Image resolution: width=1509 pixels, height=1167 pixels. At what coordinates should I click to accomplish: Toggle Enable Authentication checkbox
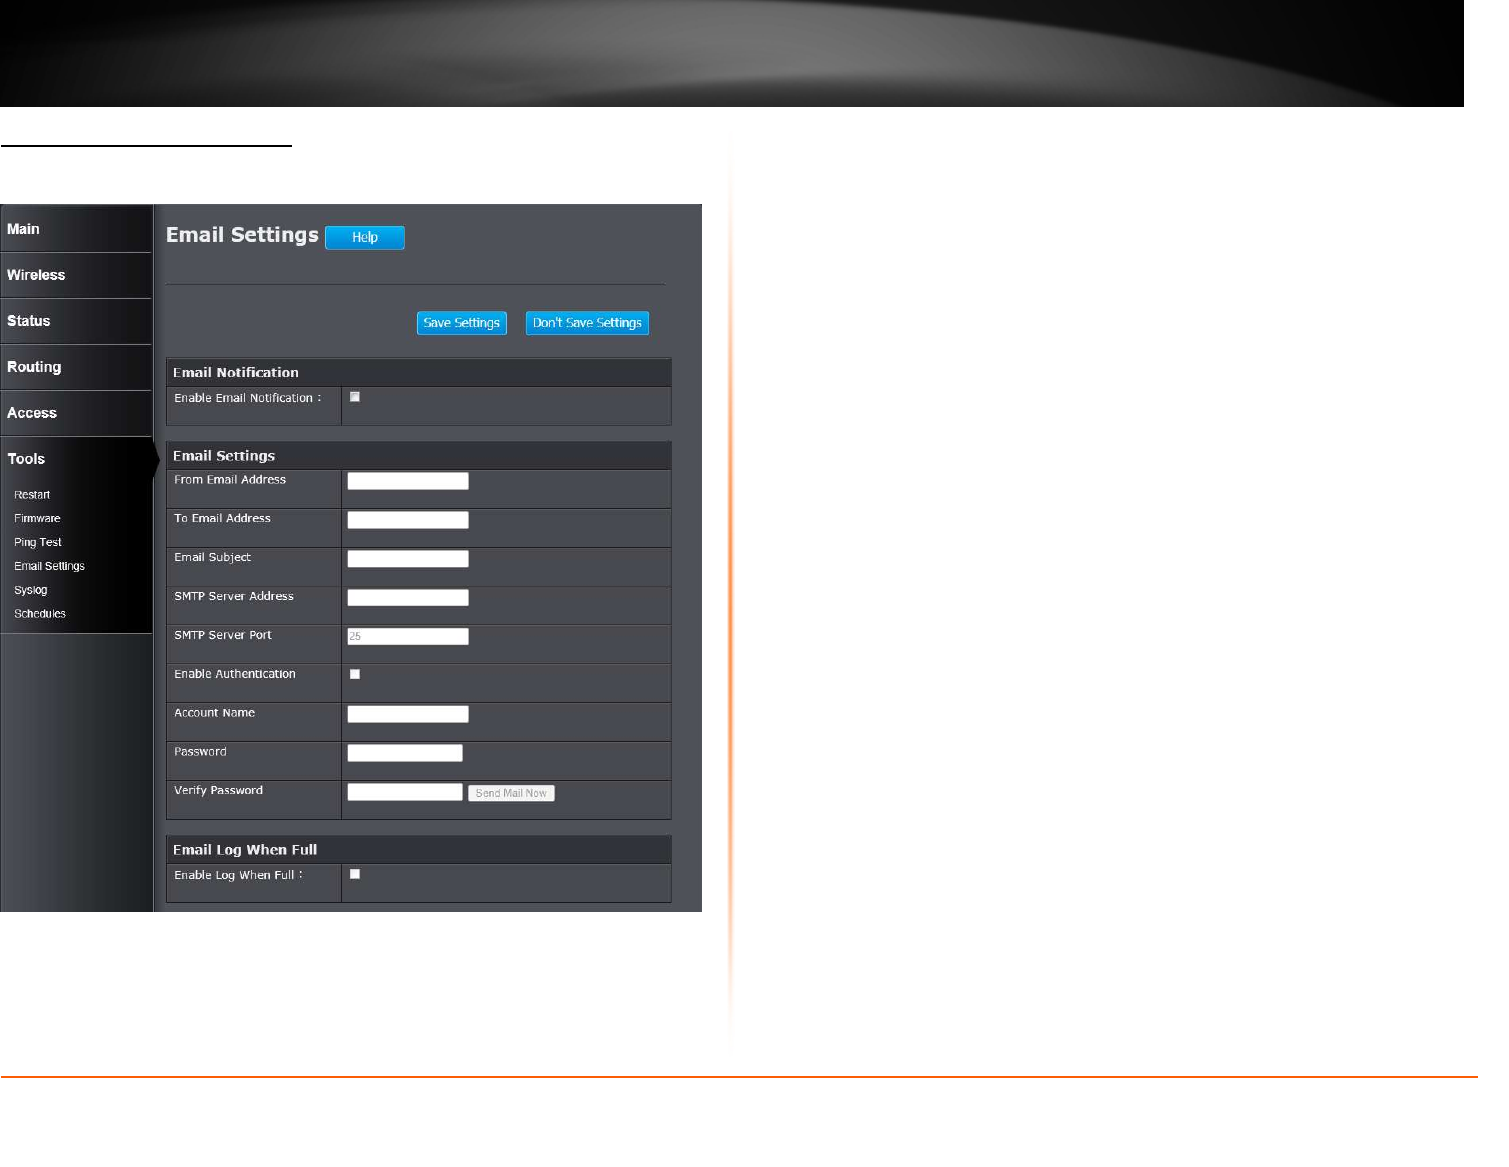click(x=355, y=674)
